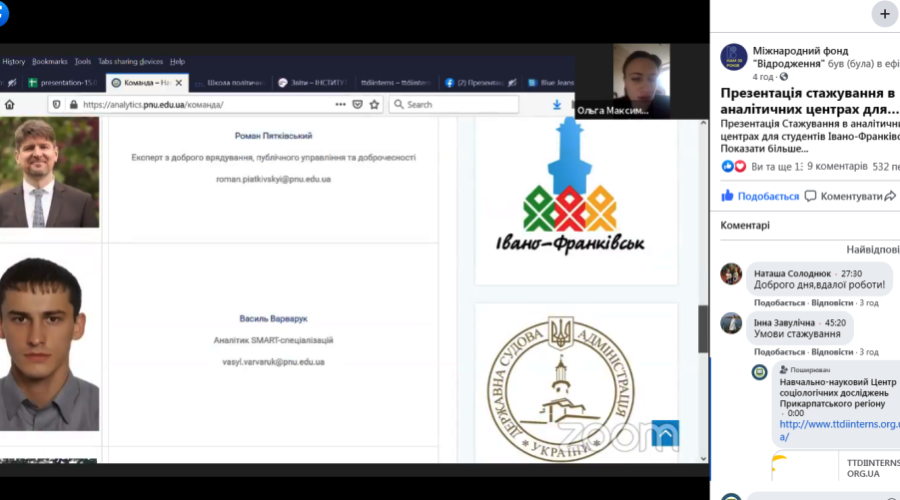Like the post with Подобається button
Screen dimensions: 900x500
click(760, 196)
